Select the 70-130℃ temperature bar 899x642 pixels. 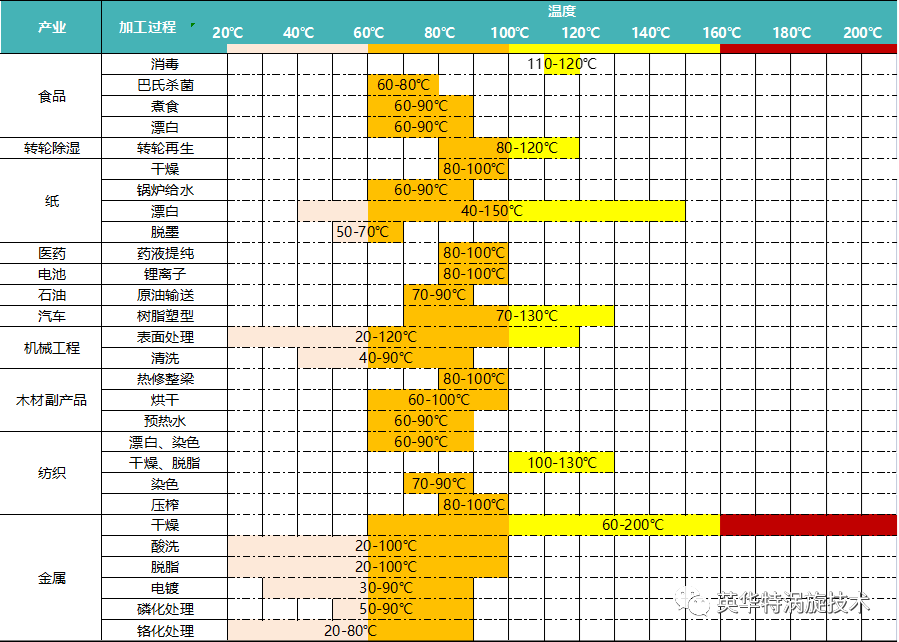[509, 316]
